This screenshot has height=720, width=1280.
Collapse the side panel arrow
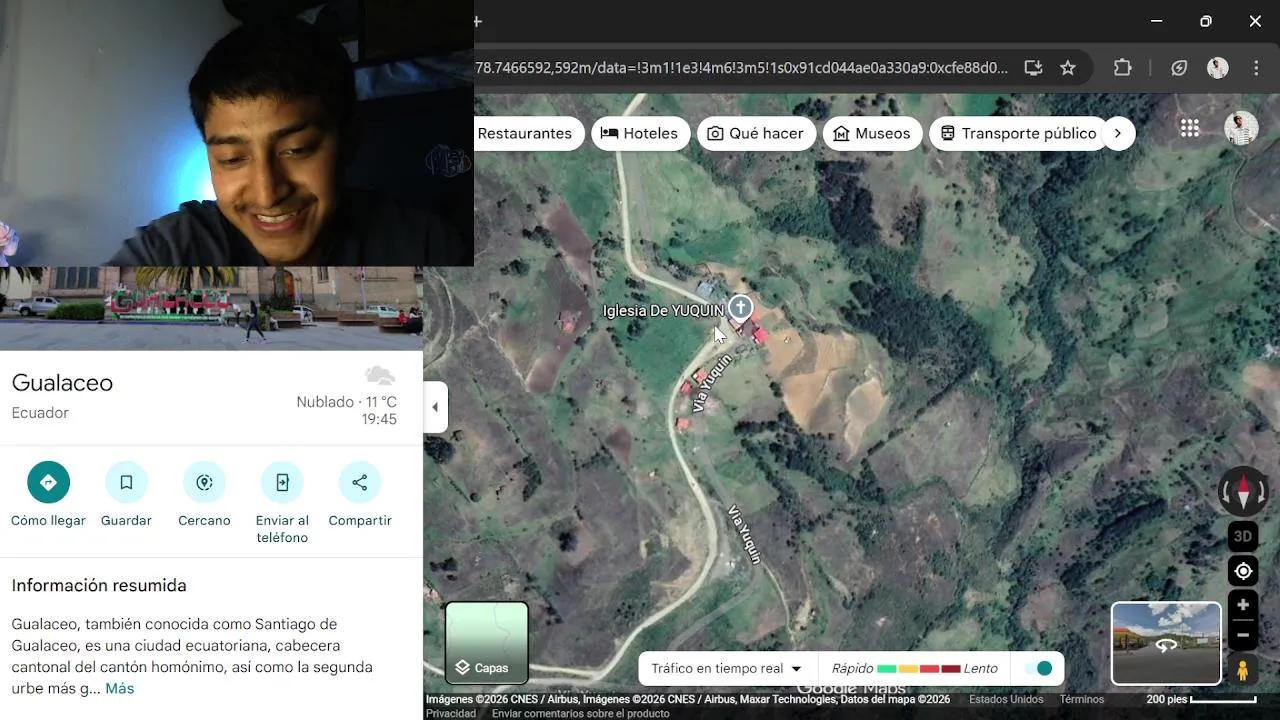click(435, 407)
